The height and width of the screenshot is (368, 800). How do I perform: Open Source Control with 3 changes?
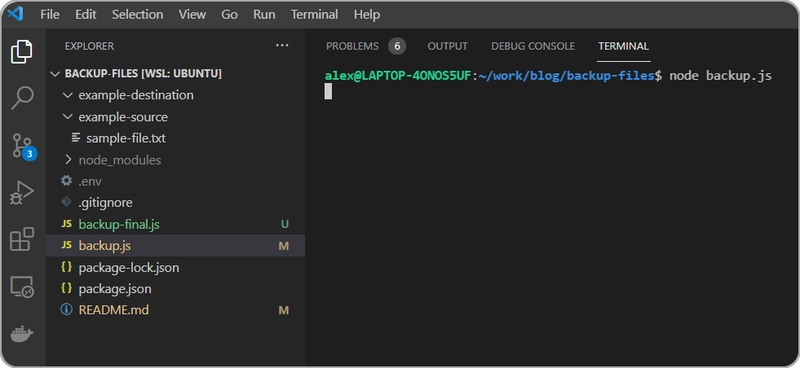(x=23, y=145)
